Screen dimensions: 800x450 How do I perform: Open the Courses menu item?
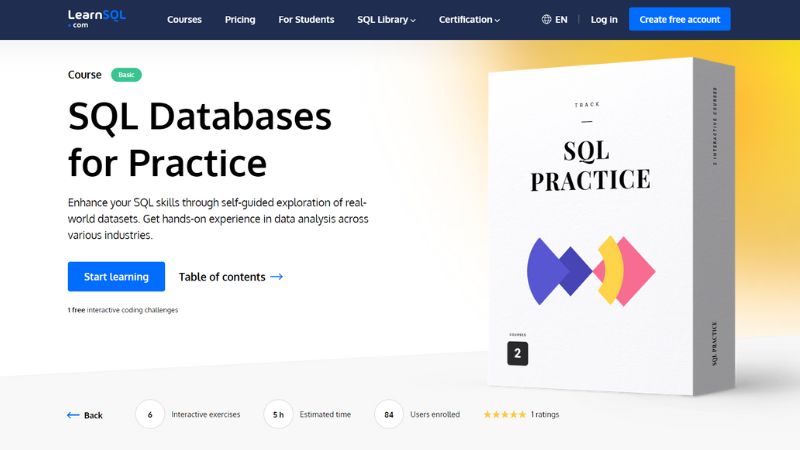pyautogui.click(x=184, y=19)
